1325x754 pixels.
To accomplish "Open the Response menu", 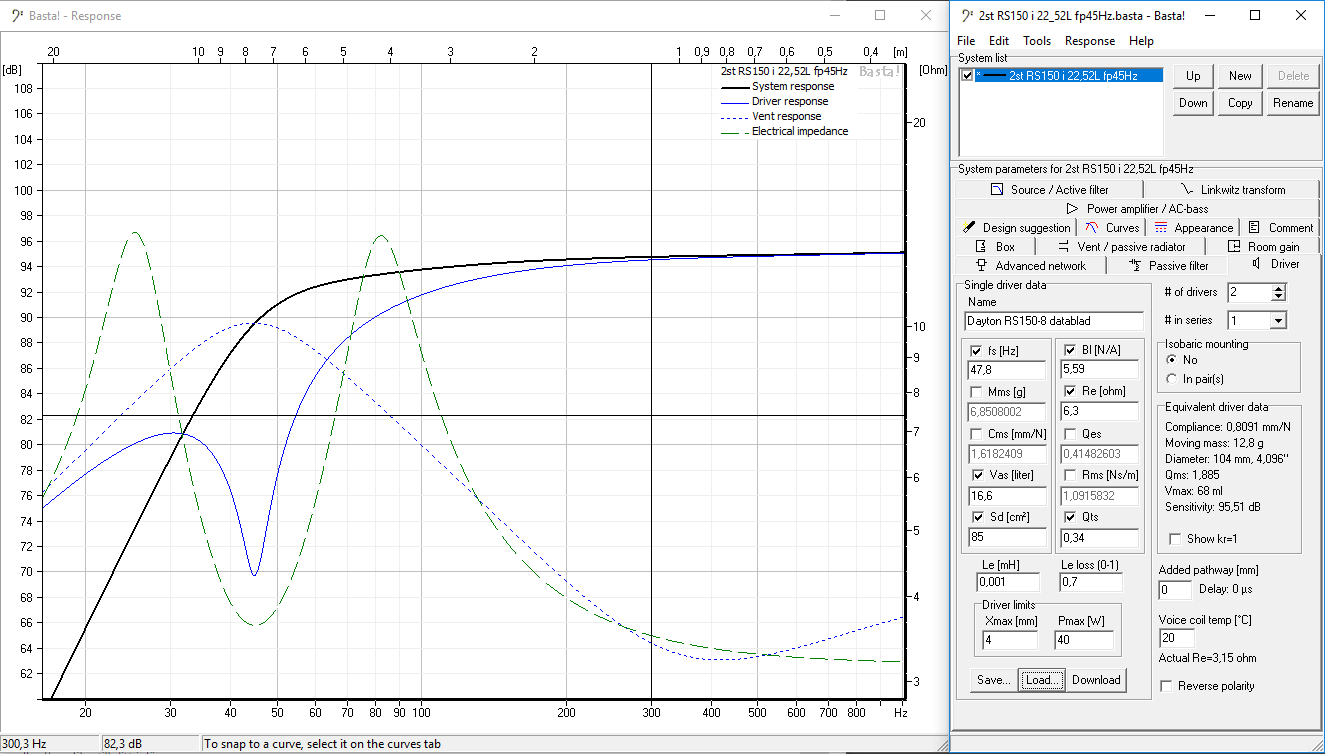I will 1090,41.
